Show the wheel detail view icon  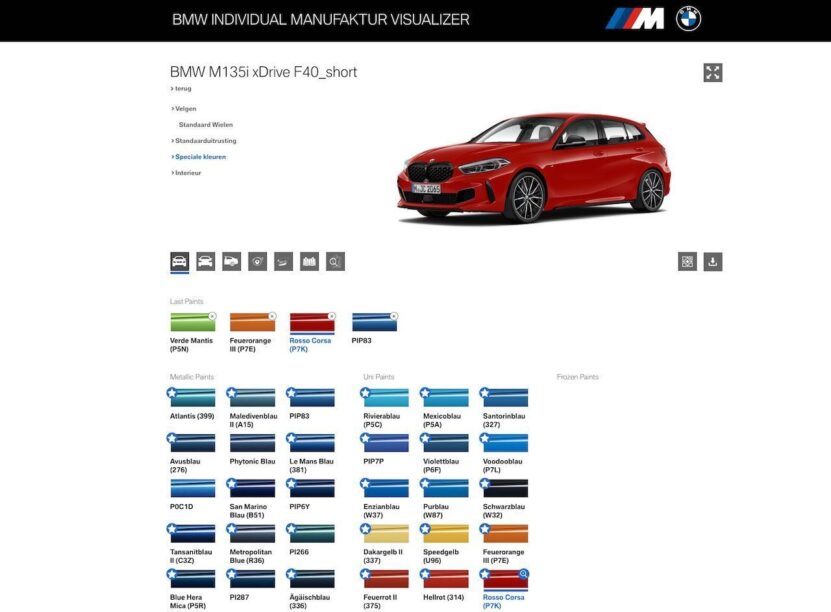pos(257,261)
